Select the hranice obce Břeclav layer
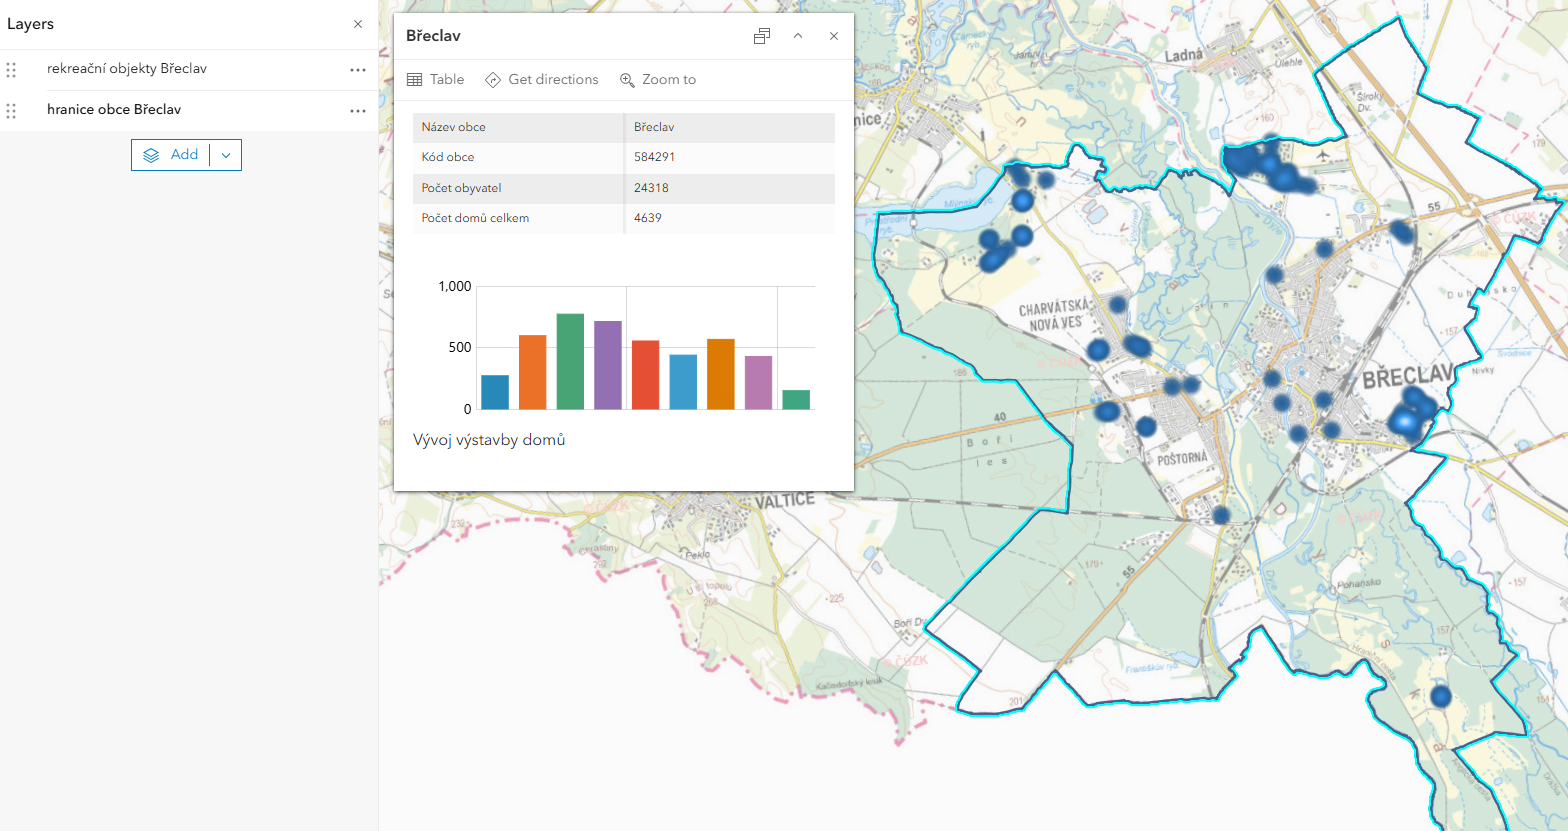 (x=114, y=110)
